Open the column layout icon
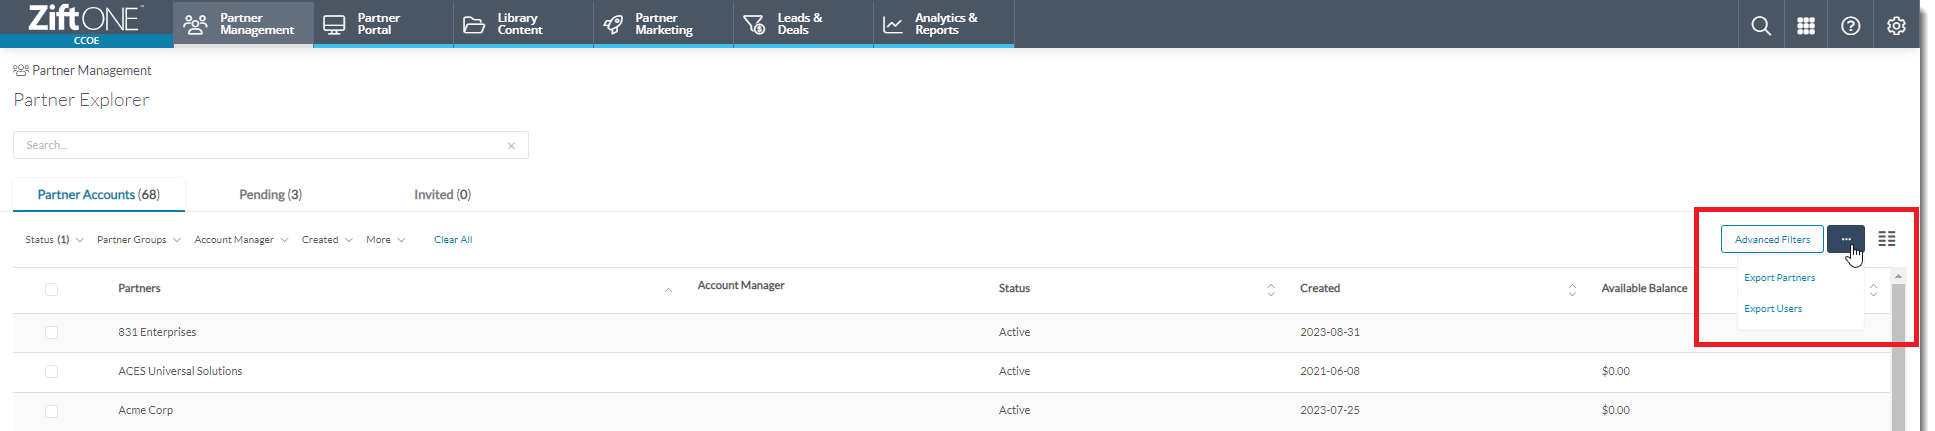Viewport: 1935px width, 431px height. [1887, 239]
